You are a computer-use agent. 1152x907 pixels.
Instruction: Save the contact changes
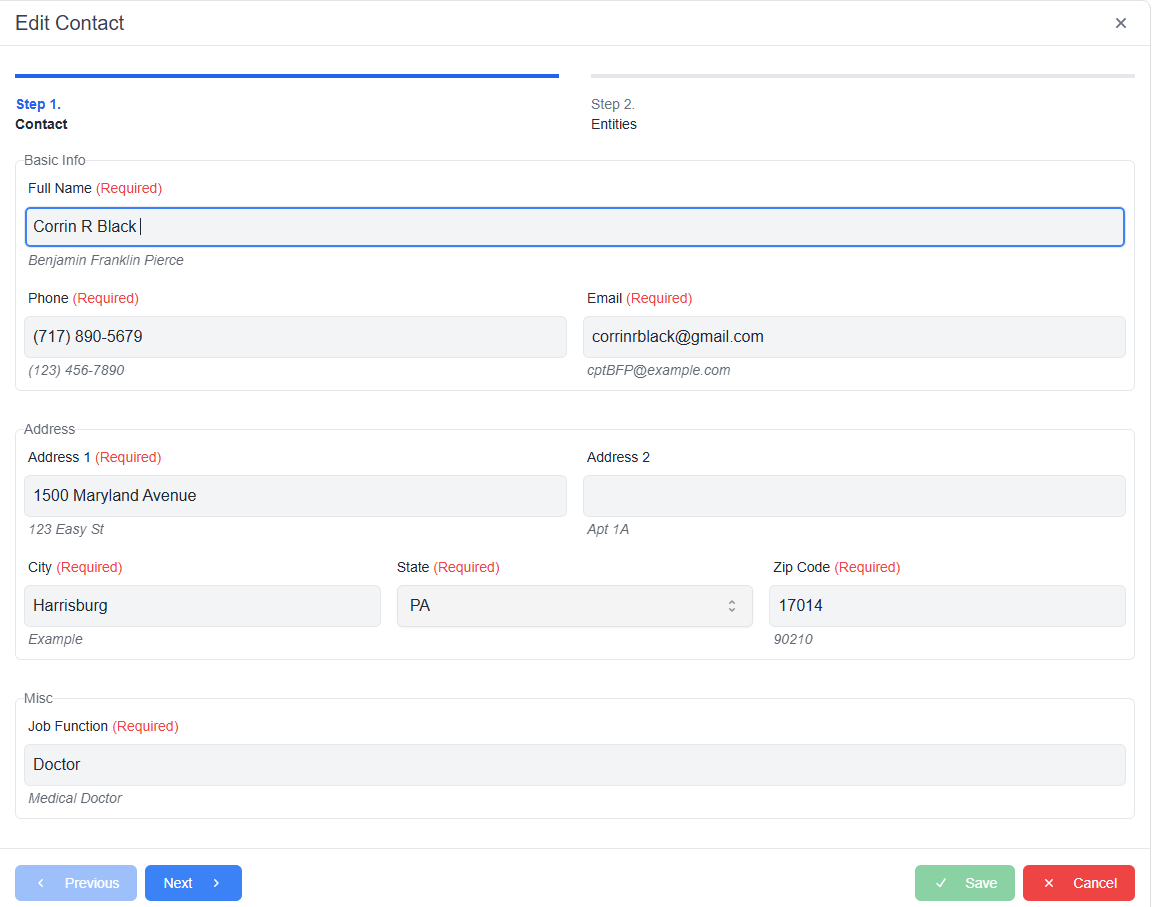tap(965, 883)
